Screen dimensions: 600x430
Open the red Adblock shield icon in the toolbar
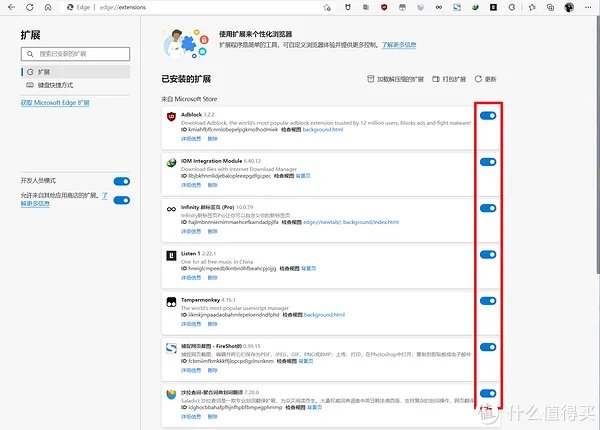[384, 7]
